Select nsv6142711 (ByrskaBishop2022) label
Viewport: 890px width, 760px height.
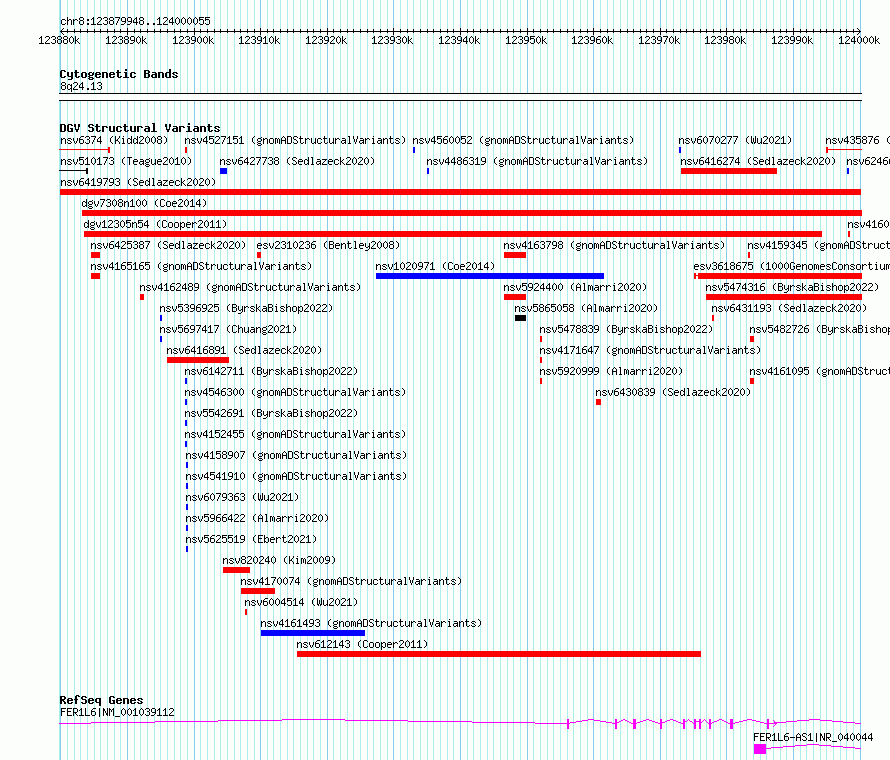(x=271, y=371)
